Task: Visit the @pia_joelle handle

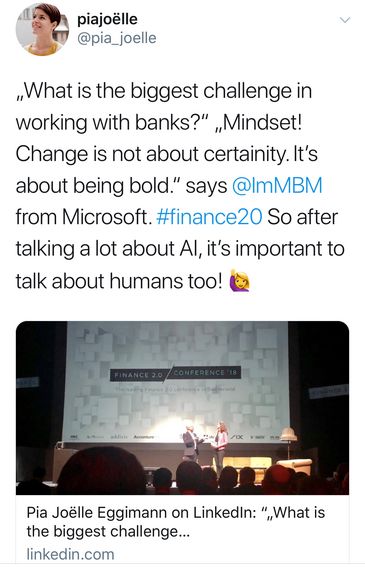Action: click(116, 38)
